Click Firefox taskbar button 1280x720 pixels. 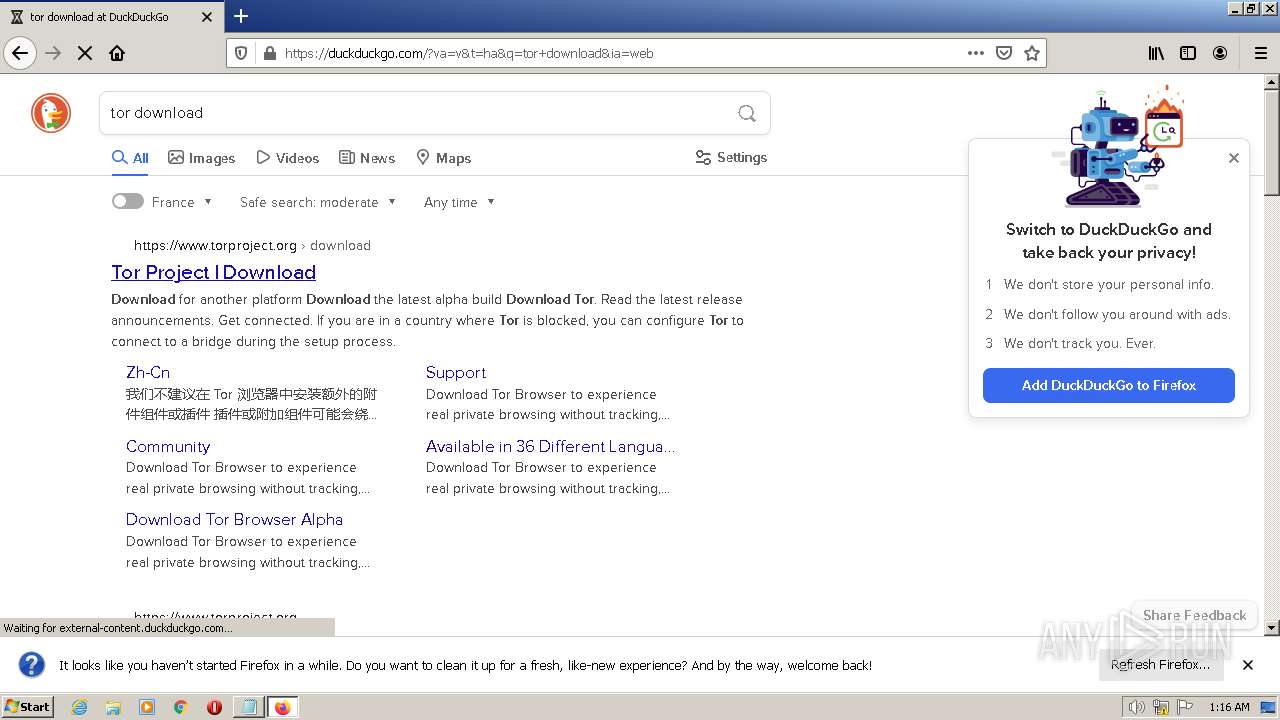tap(282, 707)
